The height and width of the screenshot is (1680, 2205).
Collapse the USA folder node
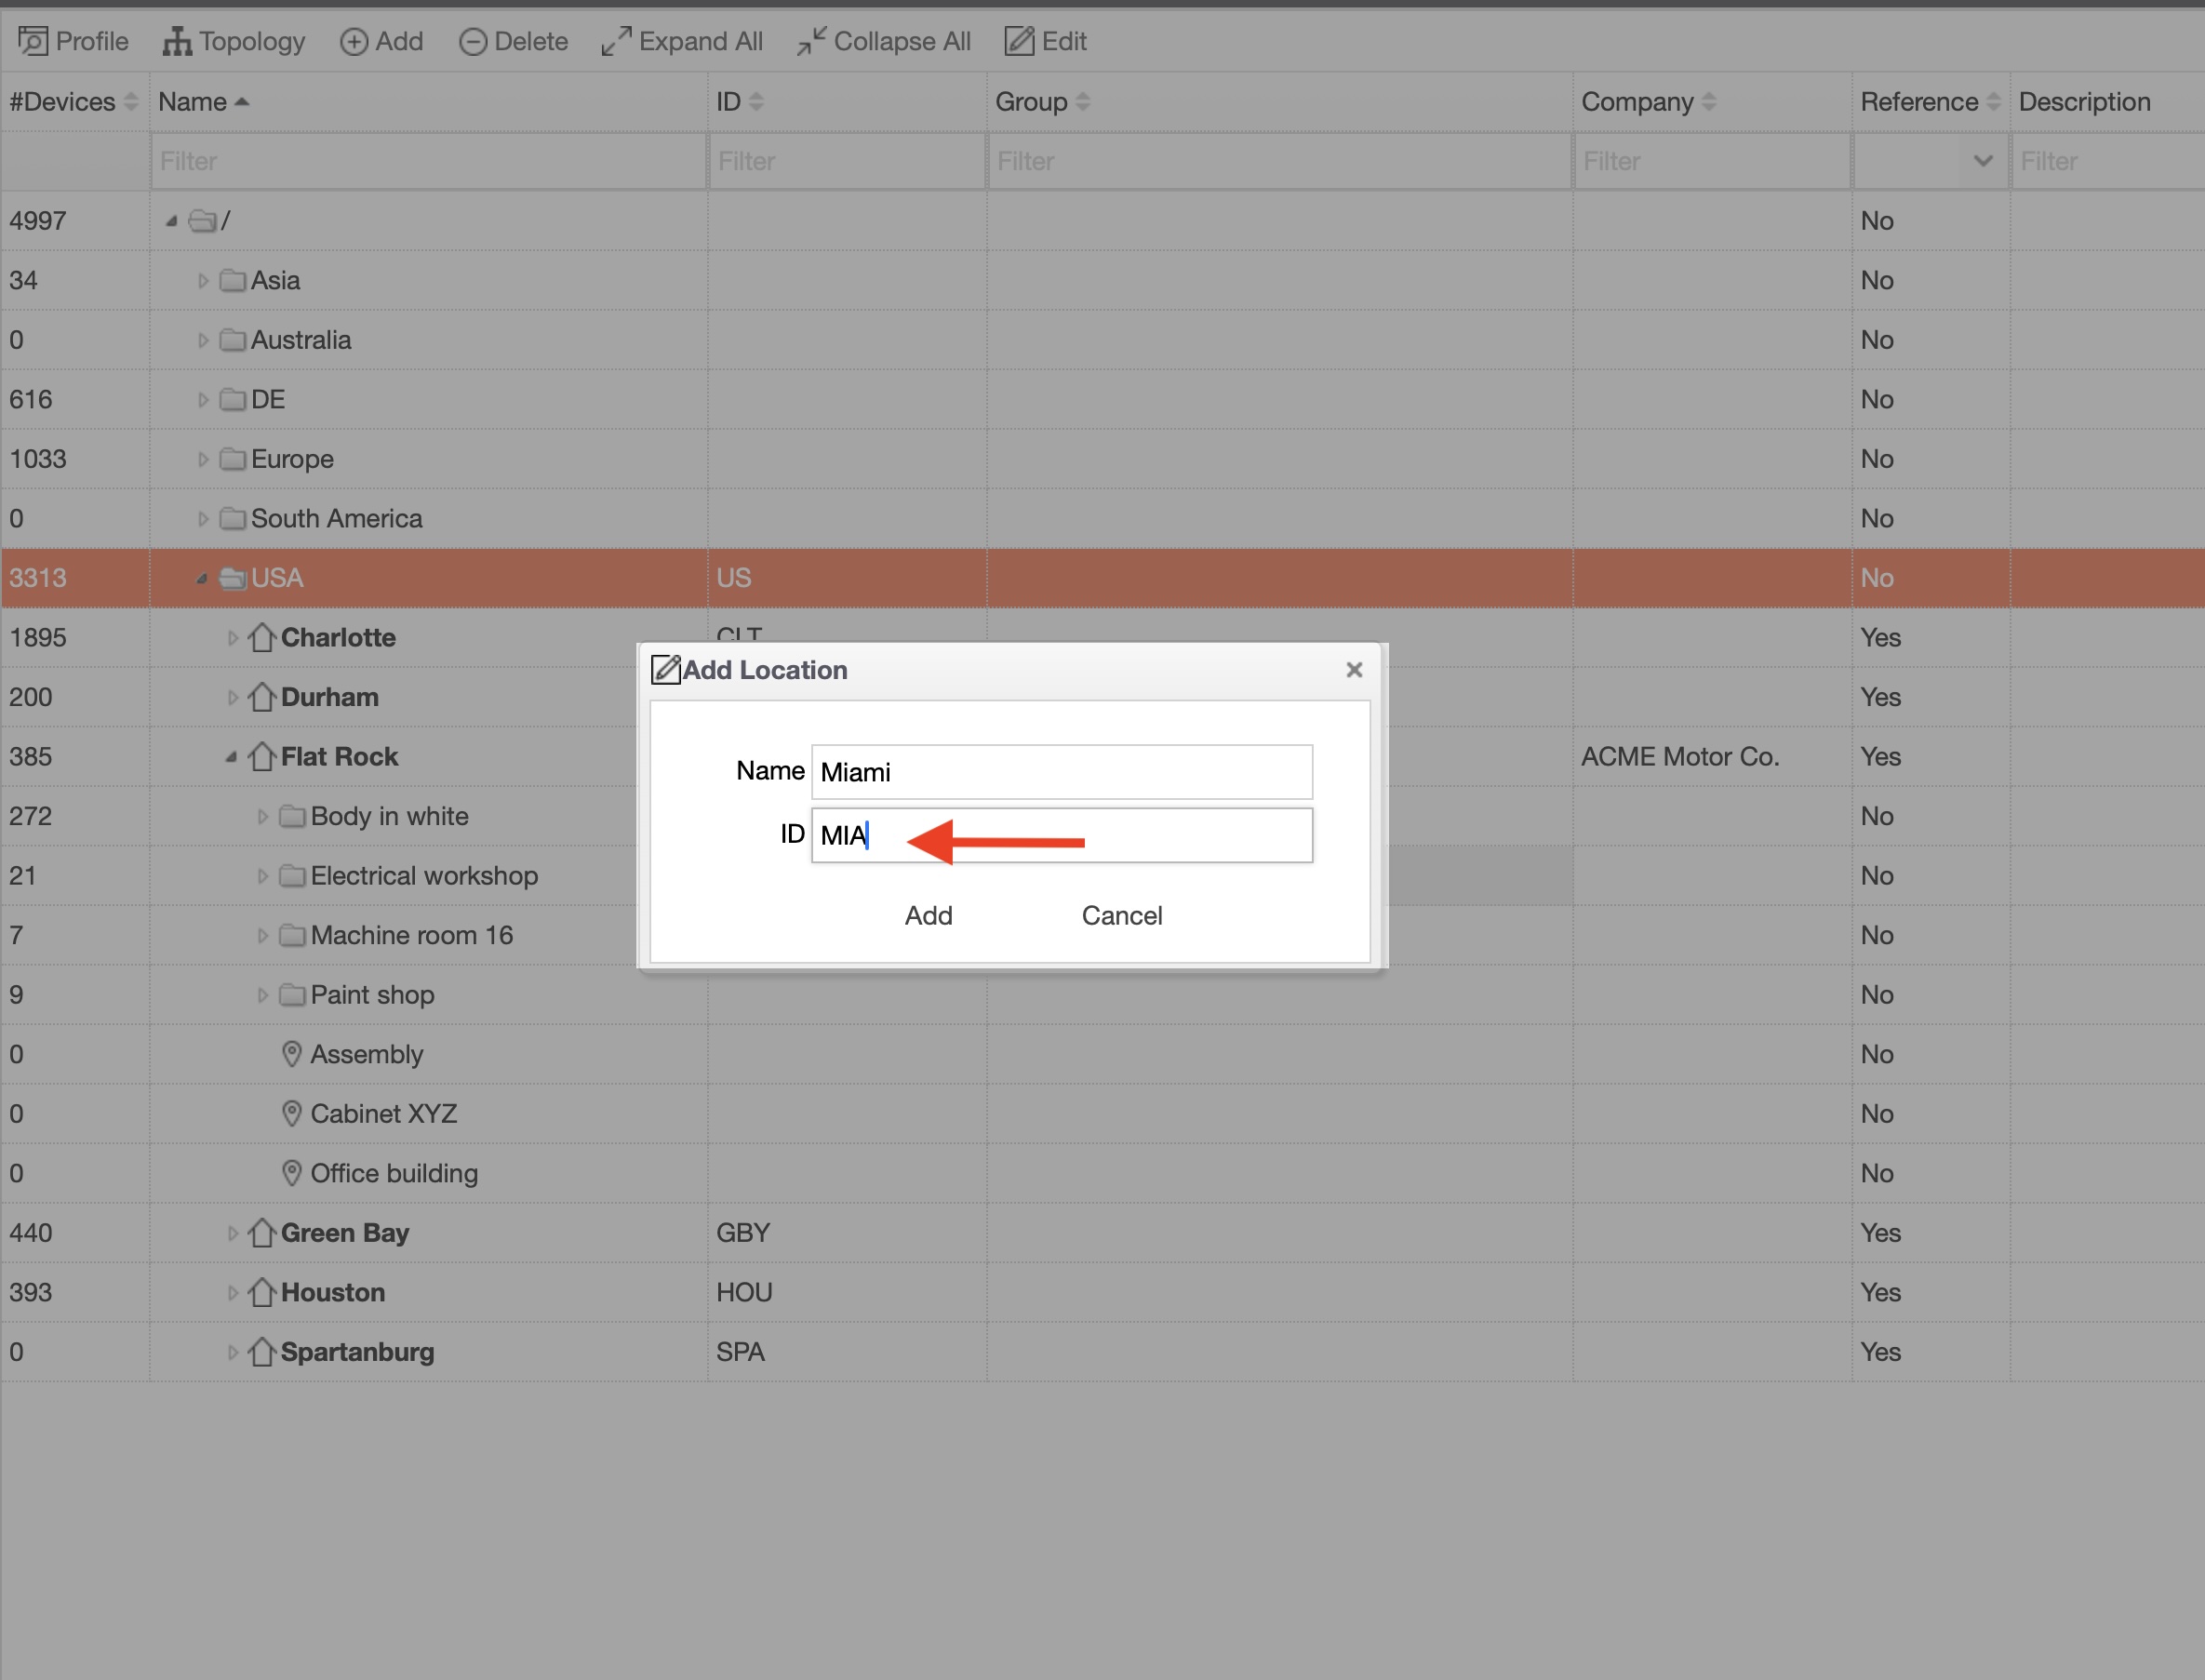click(x=202, y=578)
